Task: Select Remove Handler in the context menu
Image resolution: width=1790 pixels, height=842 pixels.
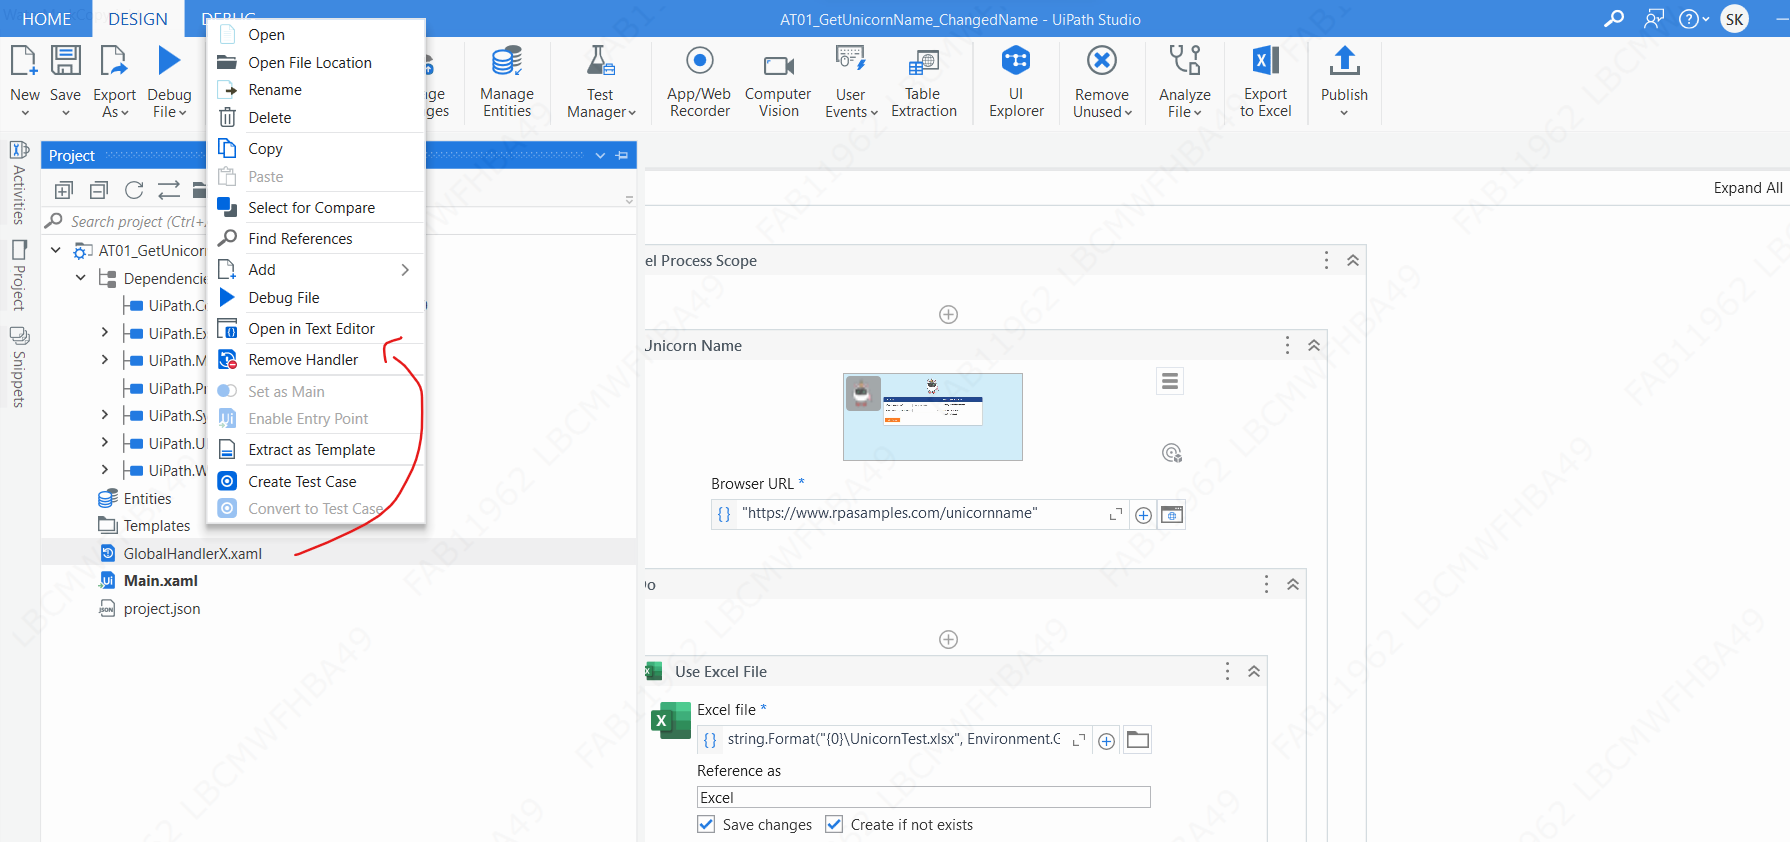Action: click(x=316, y=360)
